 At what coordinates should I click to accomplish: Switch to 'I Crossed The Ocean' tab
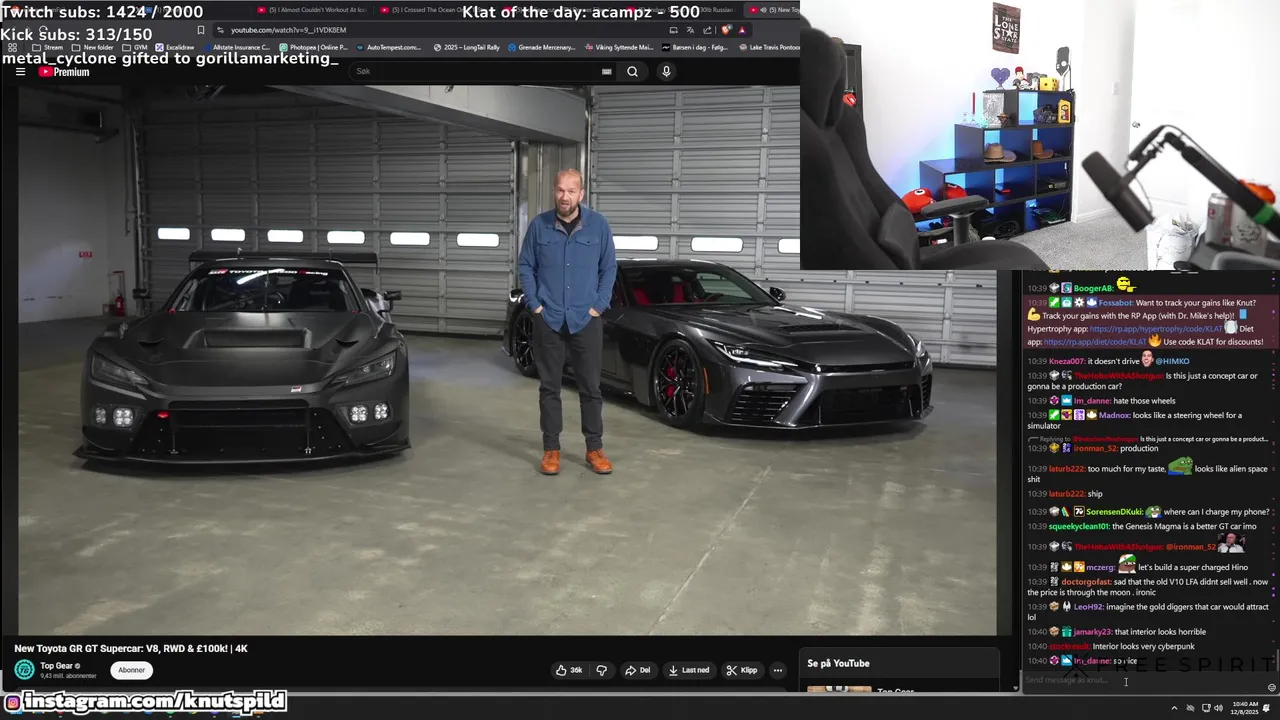pos(435,10)
